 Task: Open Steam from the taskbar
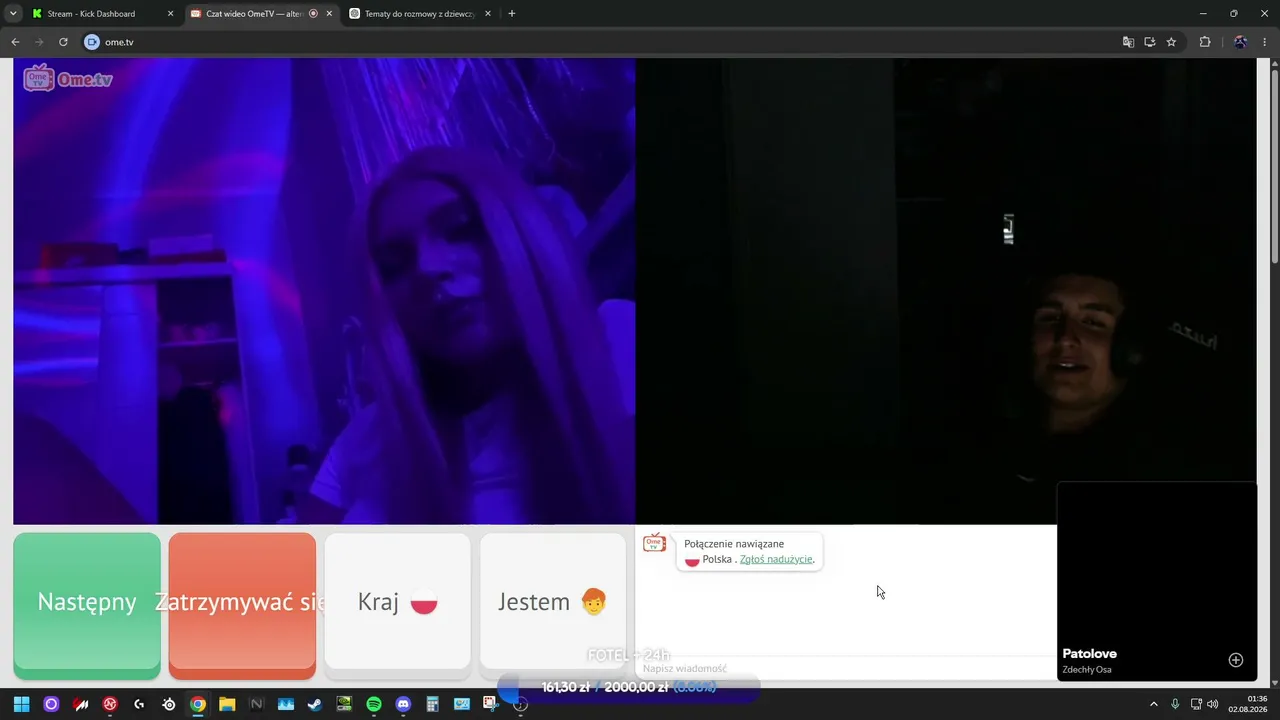point(314,704)
